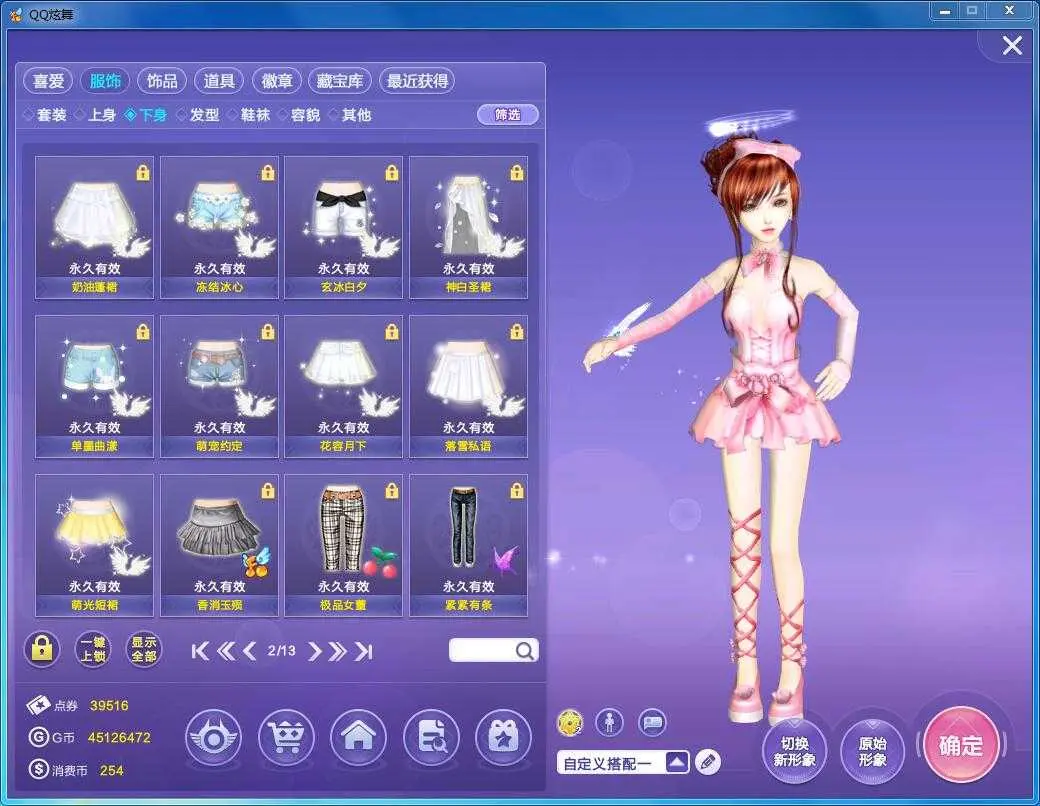Click the 原始形象 button
The image size is (1040, 806).
872,752
